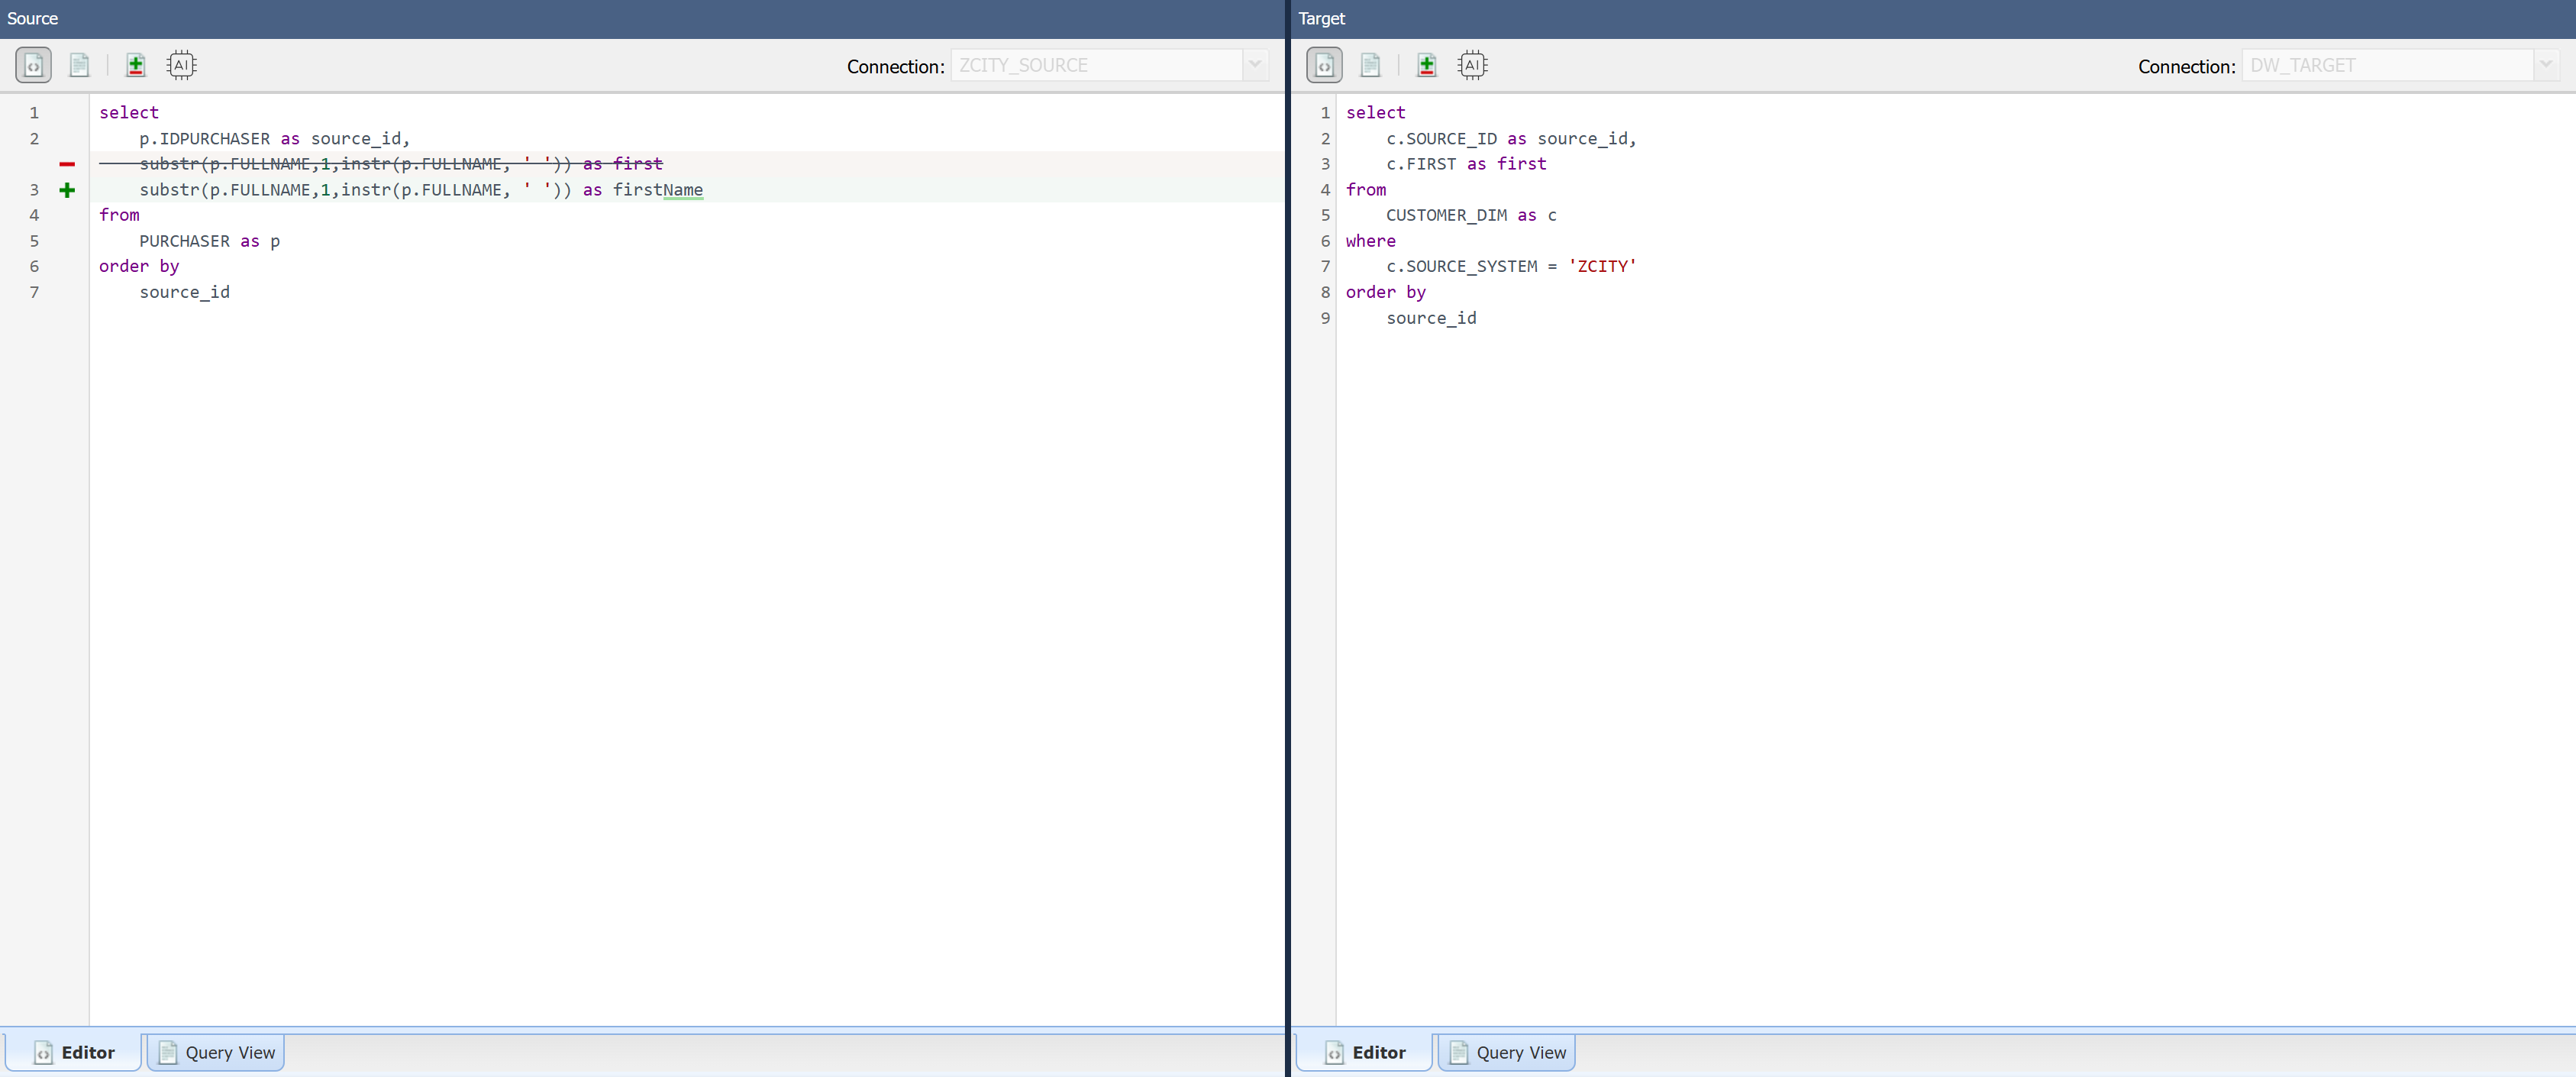Click 'c.FIRST as first' in Target
2576x1077 pixels.
point(1467,164)
